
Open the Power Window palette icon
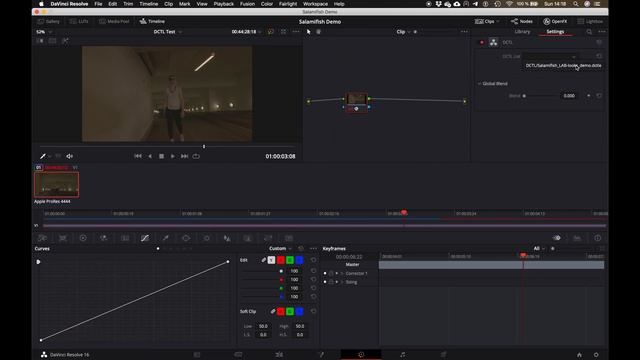pyautogui.click(x=186, y=238)
